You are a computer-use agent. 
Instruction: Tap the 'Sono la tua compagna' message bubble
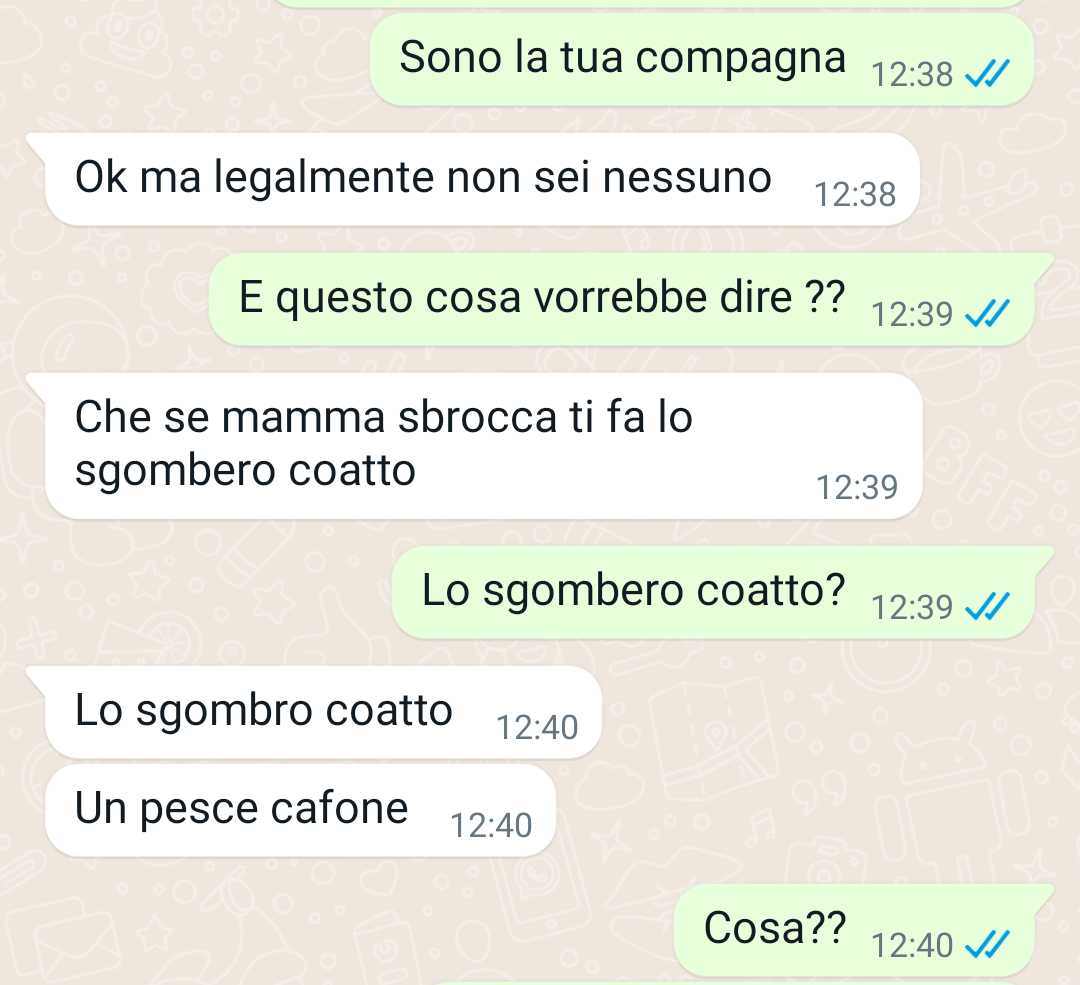click(x=701, y=59)
